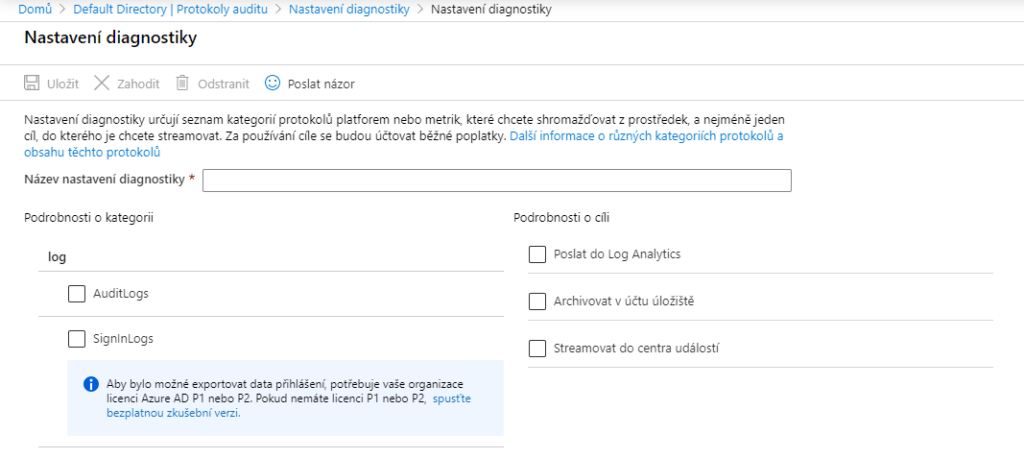Screen dimensions: 1024x458
Task: Navigate to first Nastavení diagnostiky breadcrumb link
Action: 349,10
